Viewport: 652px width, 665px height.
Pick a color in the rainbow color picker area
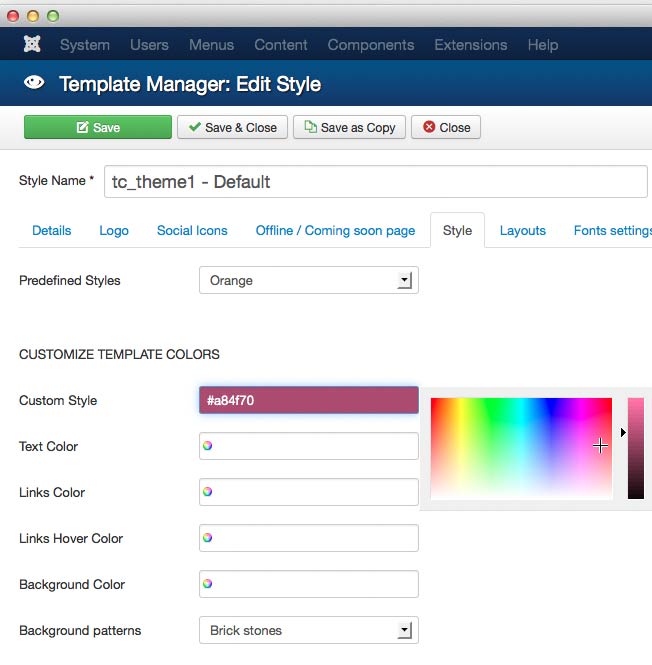click(x=520, y=448)
